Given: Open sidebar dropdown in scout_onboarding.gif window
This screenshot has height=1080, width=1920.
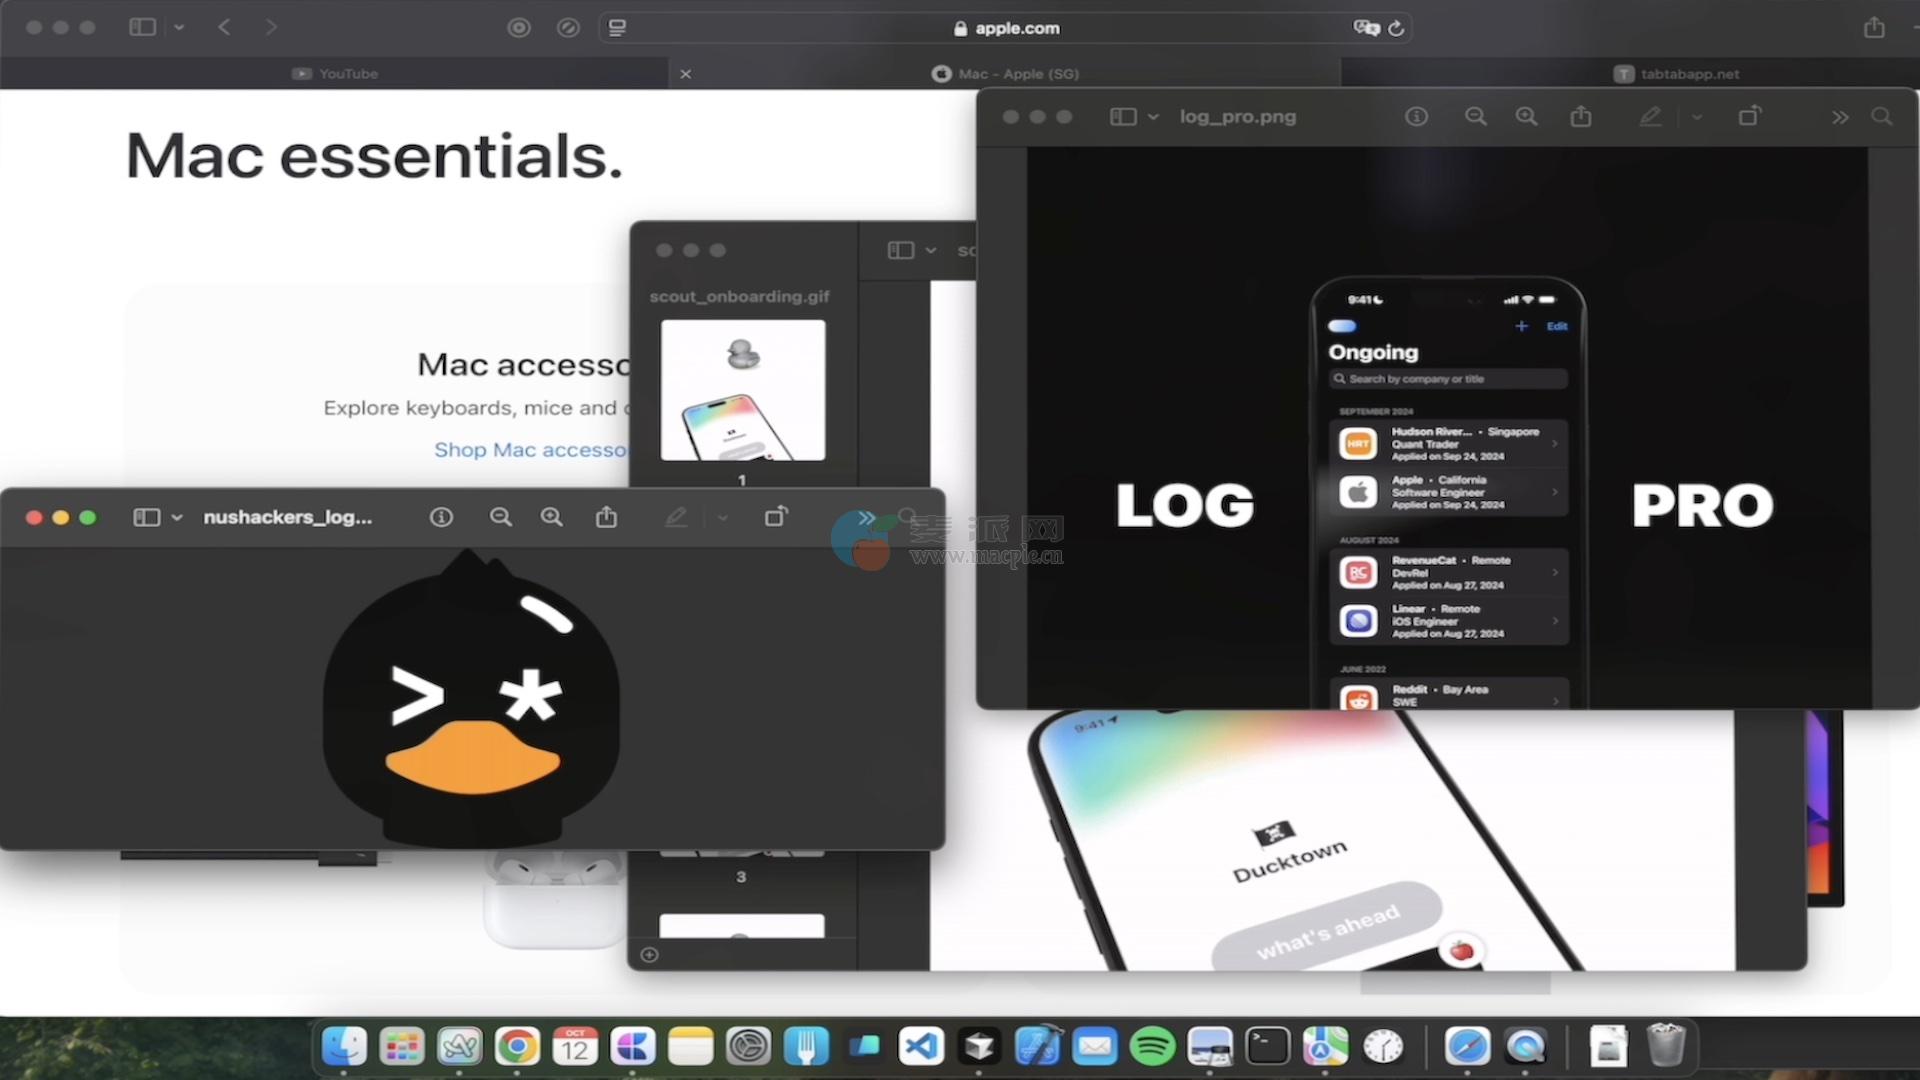Looking at the screenshot, I should click(931, 250).
